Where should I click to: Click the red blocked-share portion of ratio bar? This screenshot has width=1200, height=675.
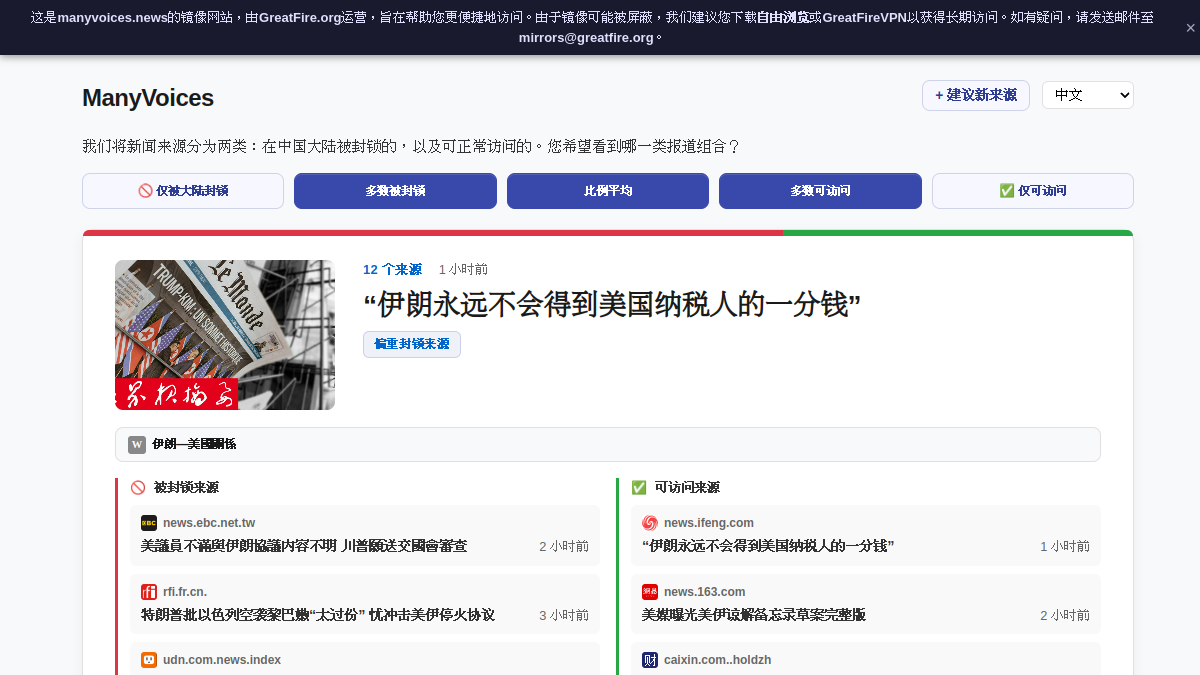tap(433, 233)
